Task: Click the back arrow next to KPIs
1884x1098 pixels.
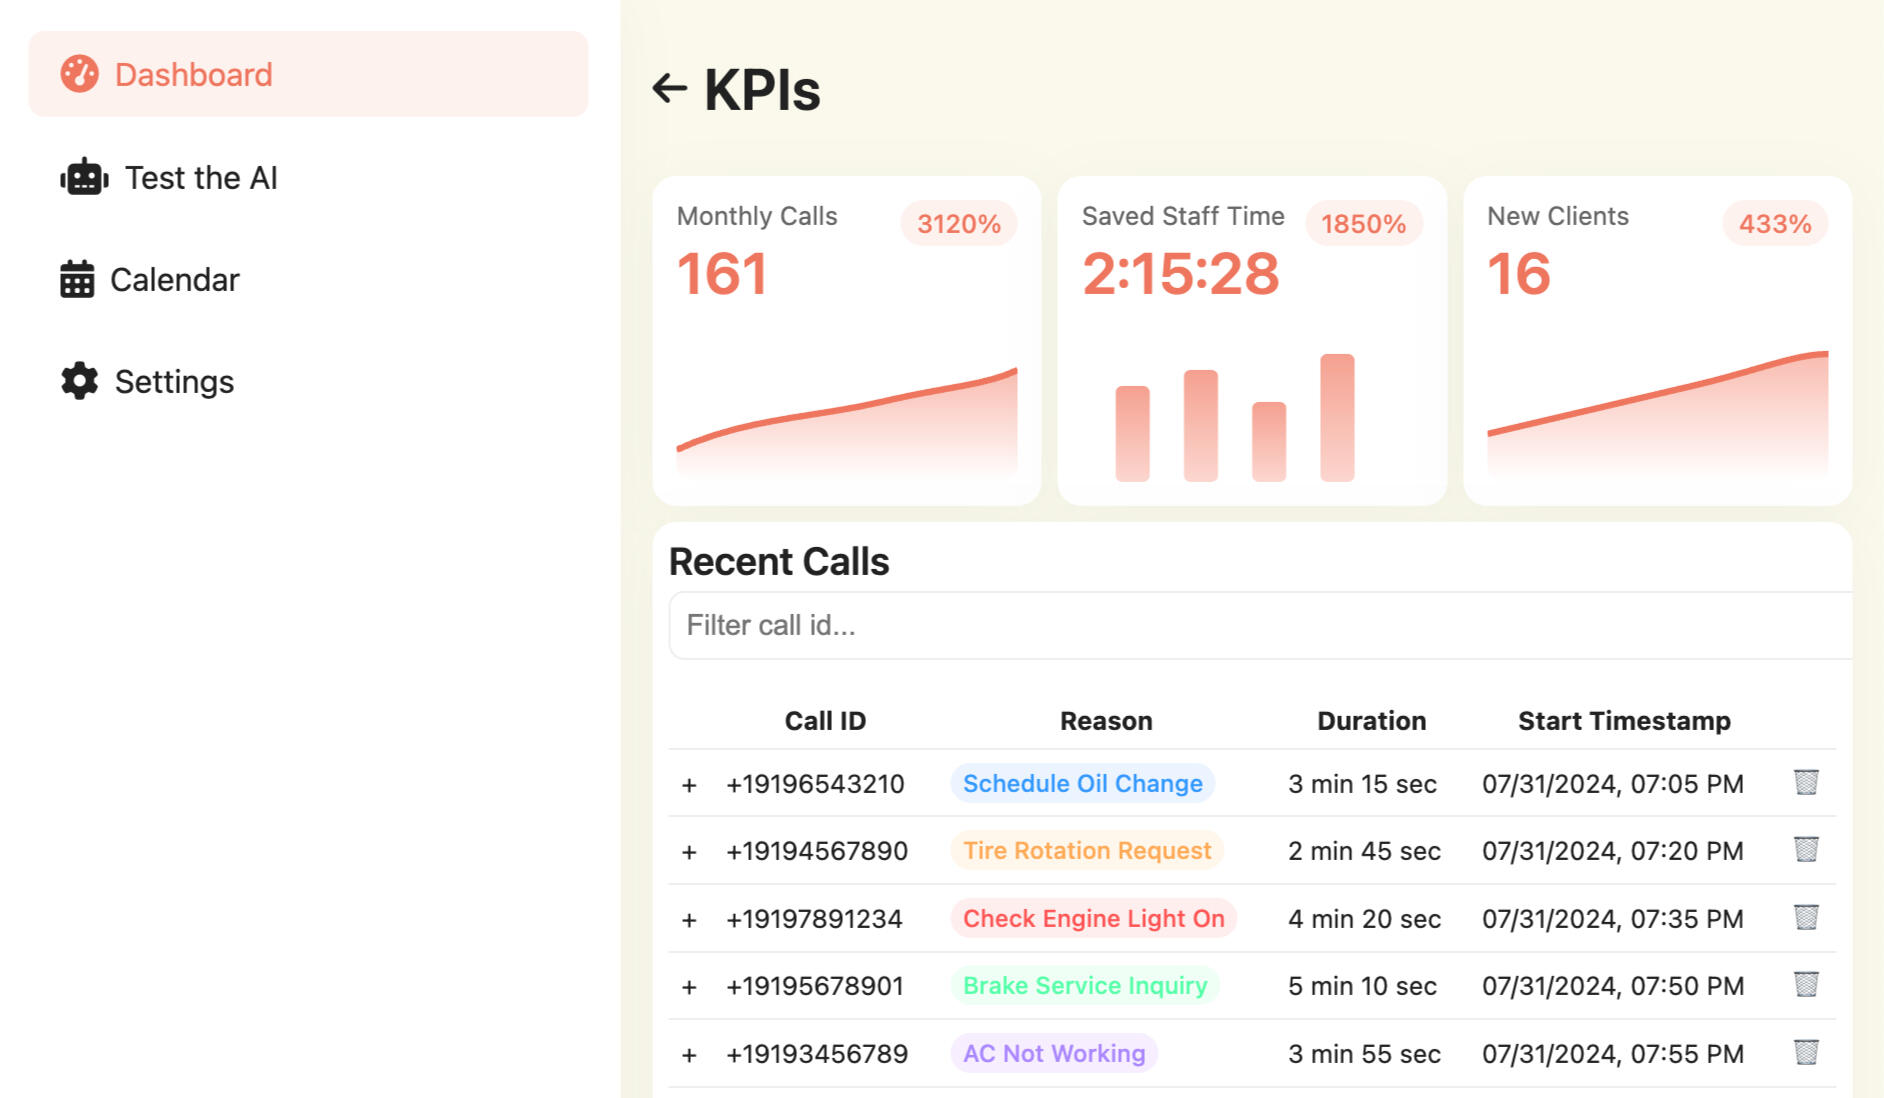Action: (669, 89)
